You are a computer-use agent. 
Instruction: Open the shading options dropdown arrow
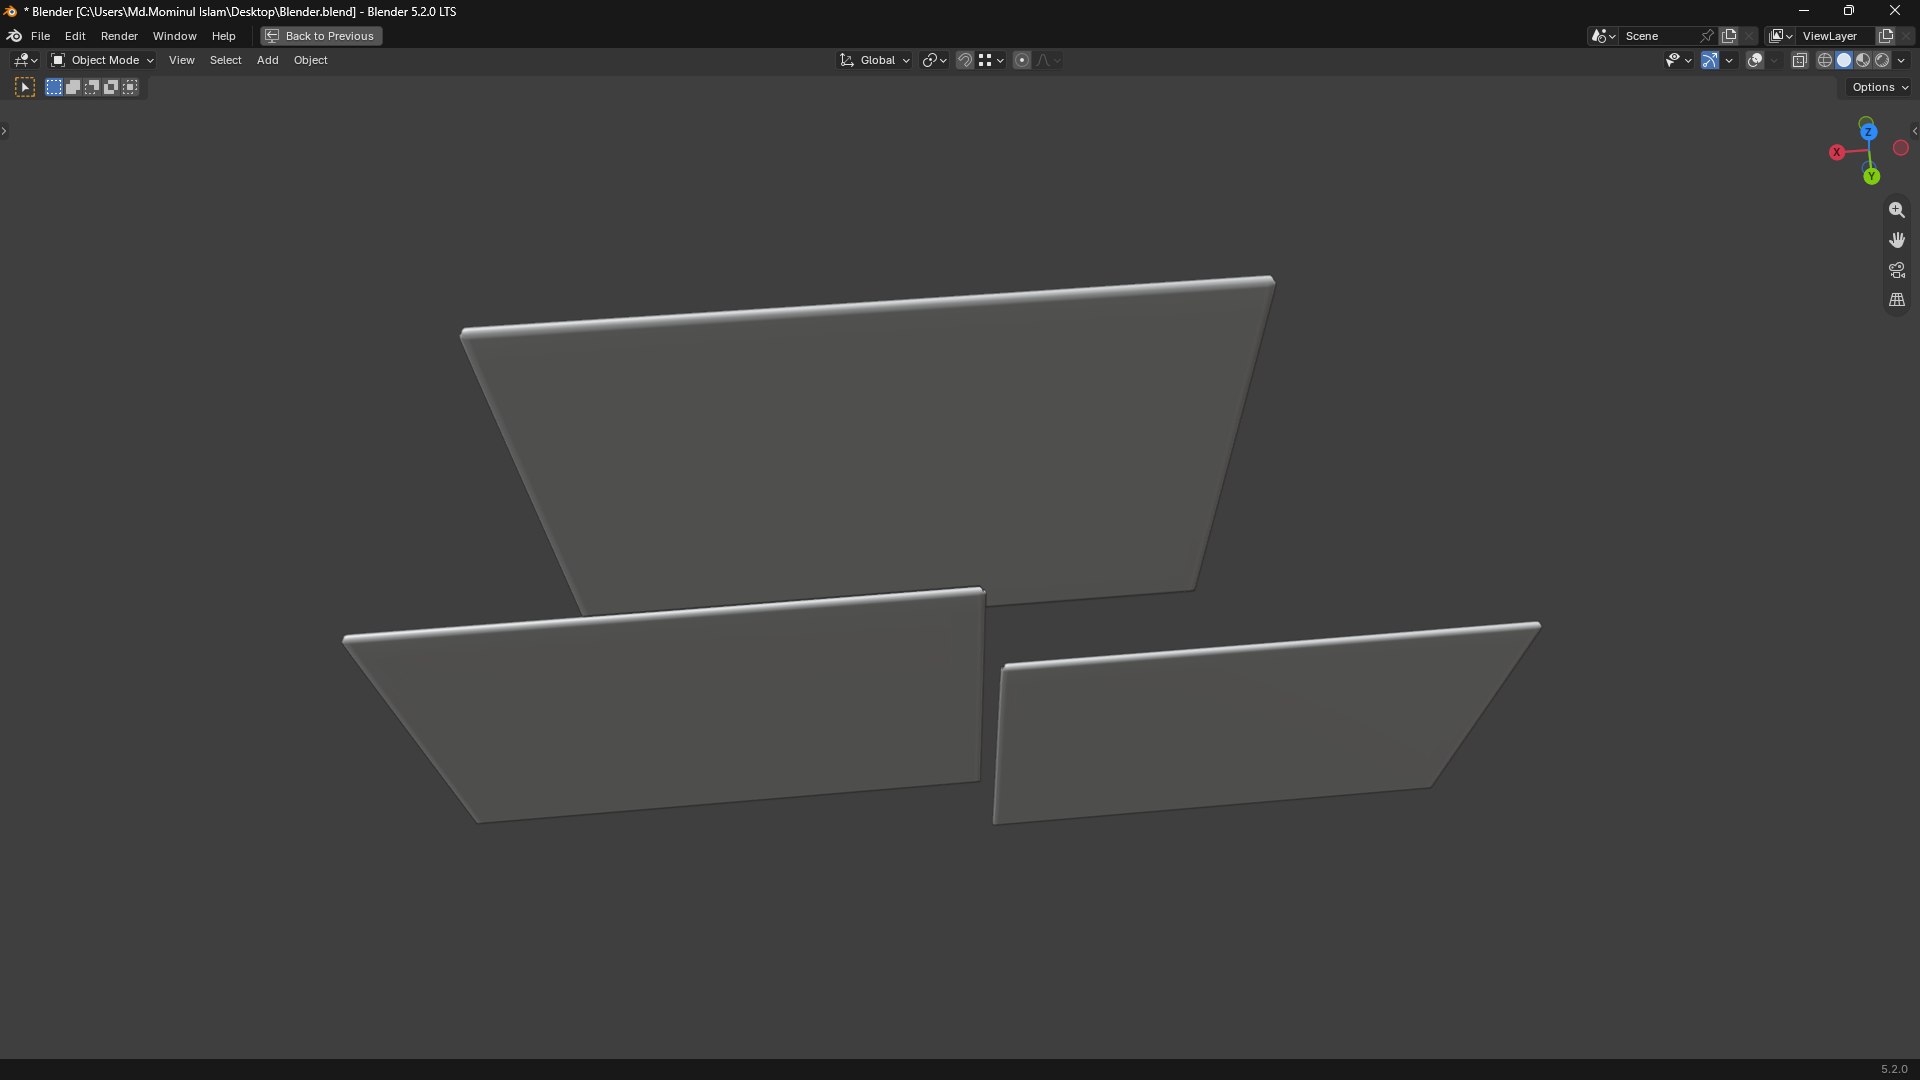pos(1902,60)
